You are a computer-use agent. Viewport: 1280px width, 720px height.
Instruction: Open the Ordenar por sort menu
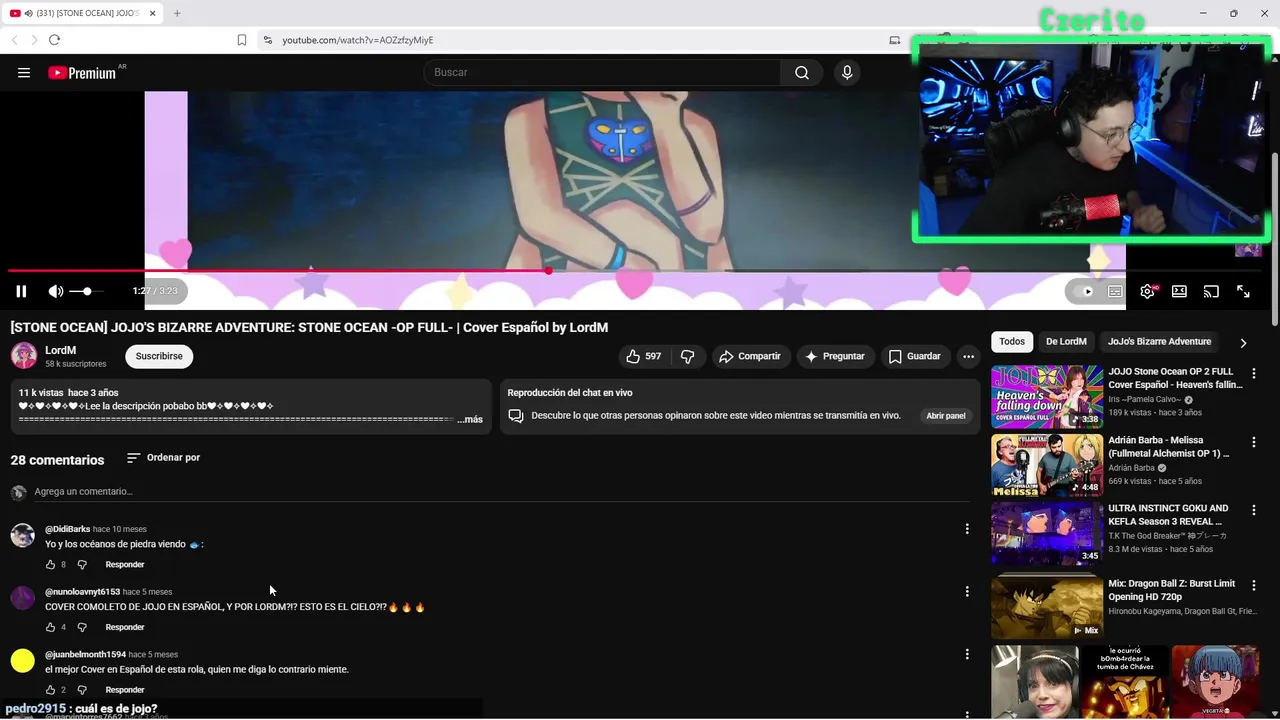[x=163, y=458]
